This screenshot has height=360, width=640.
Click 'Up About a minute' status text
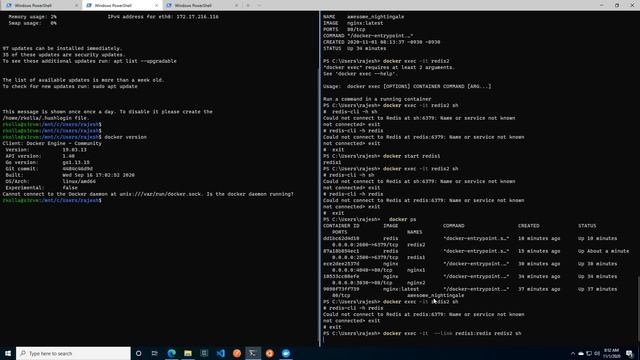coord(603,251)
